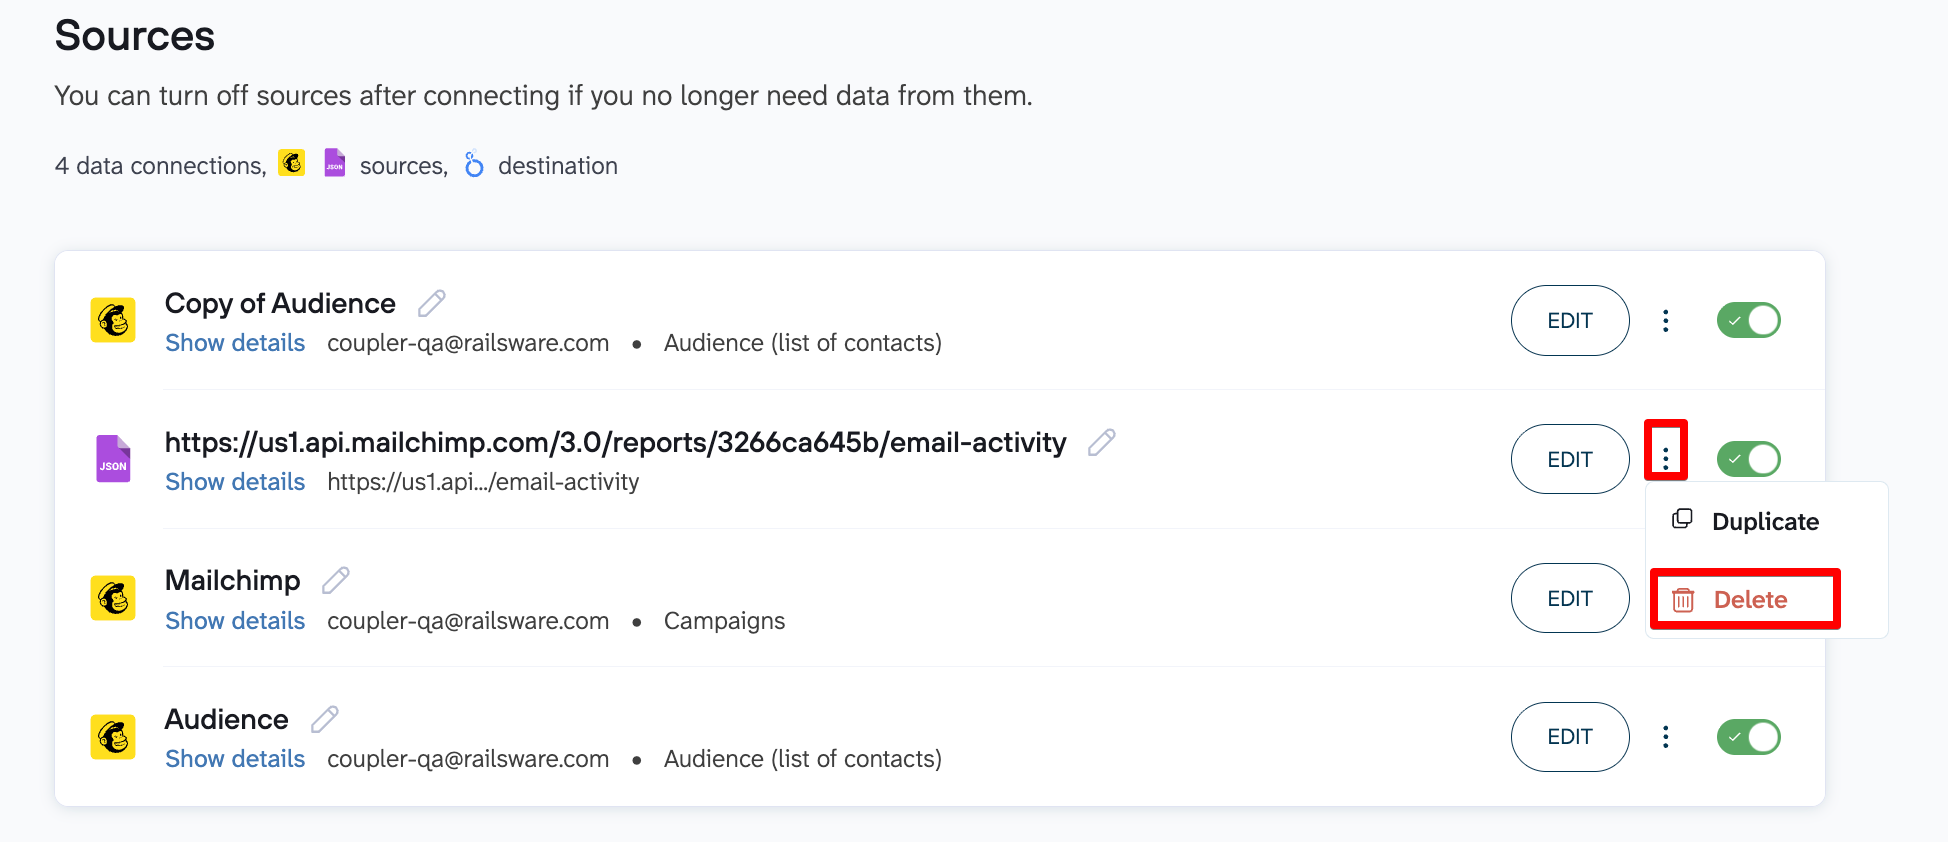
Task: Open three-dot menu for Copy of Audience
Action: coord(1665,320)
